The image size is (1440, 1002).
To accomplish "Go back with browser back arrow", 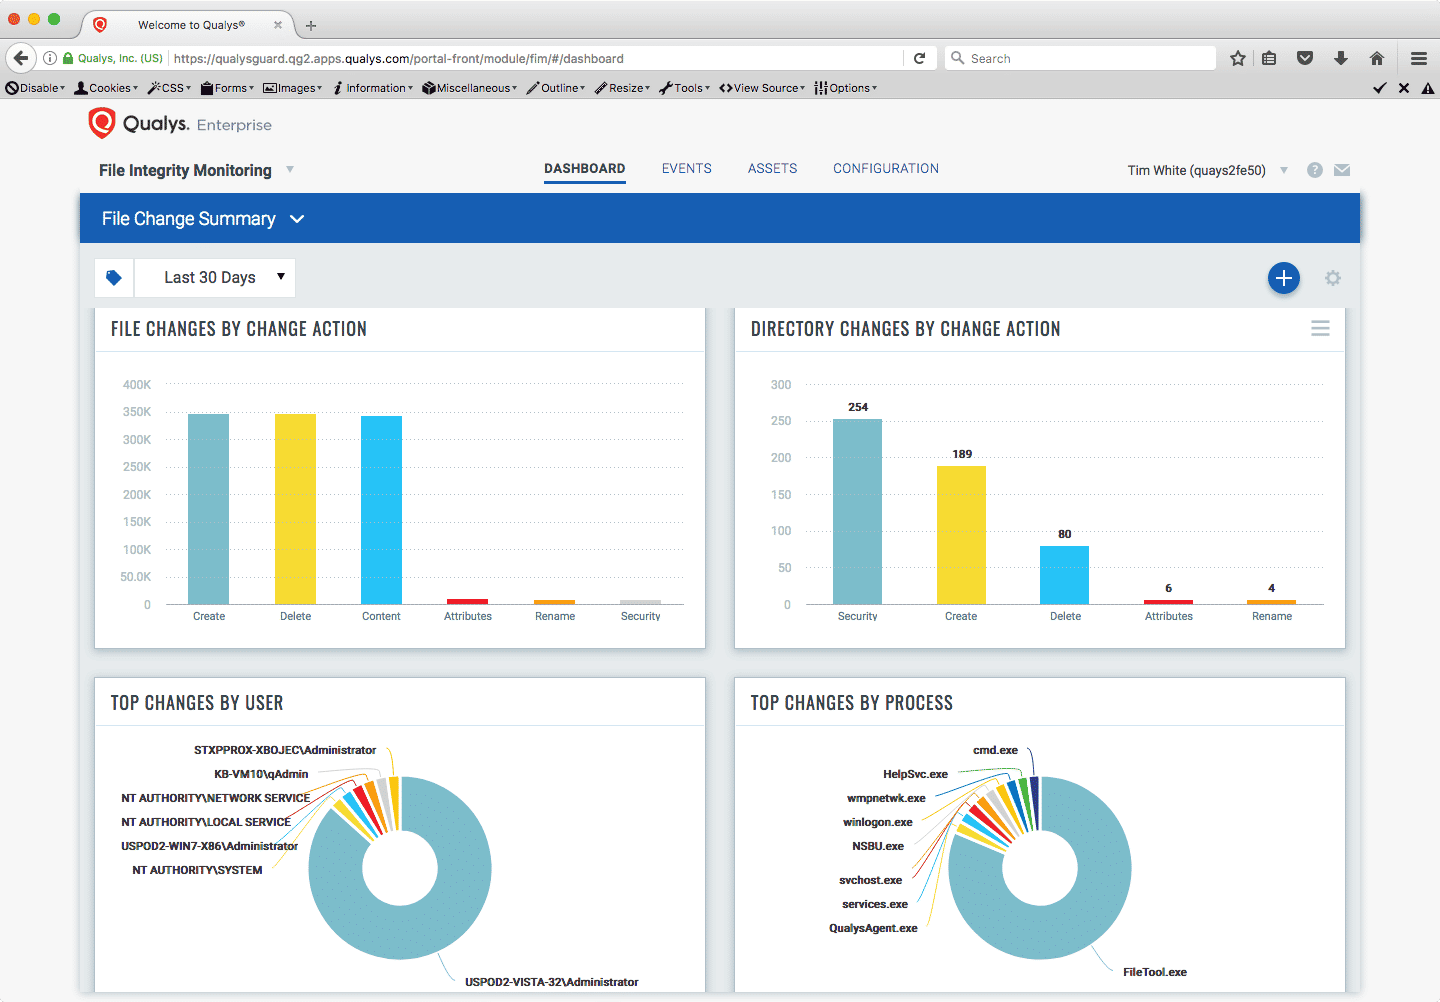I will point(21,58).
